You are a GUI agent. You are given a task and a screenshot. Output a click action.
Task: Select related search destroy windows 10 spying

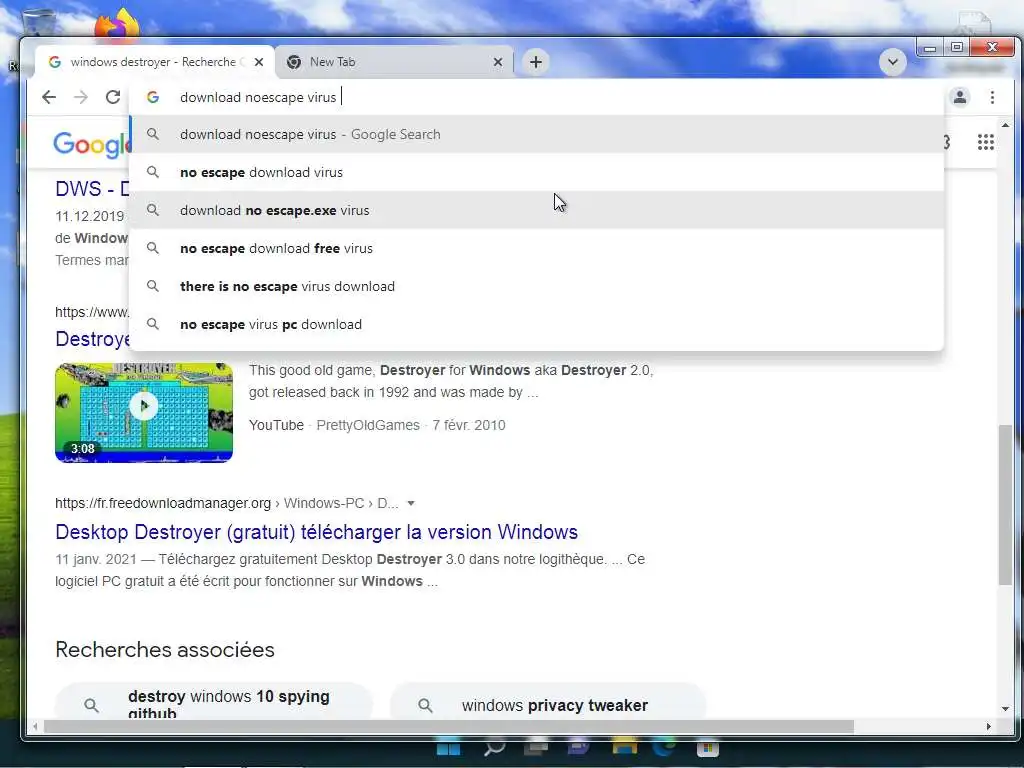(214, 703)
